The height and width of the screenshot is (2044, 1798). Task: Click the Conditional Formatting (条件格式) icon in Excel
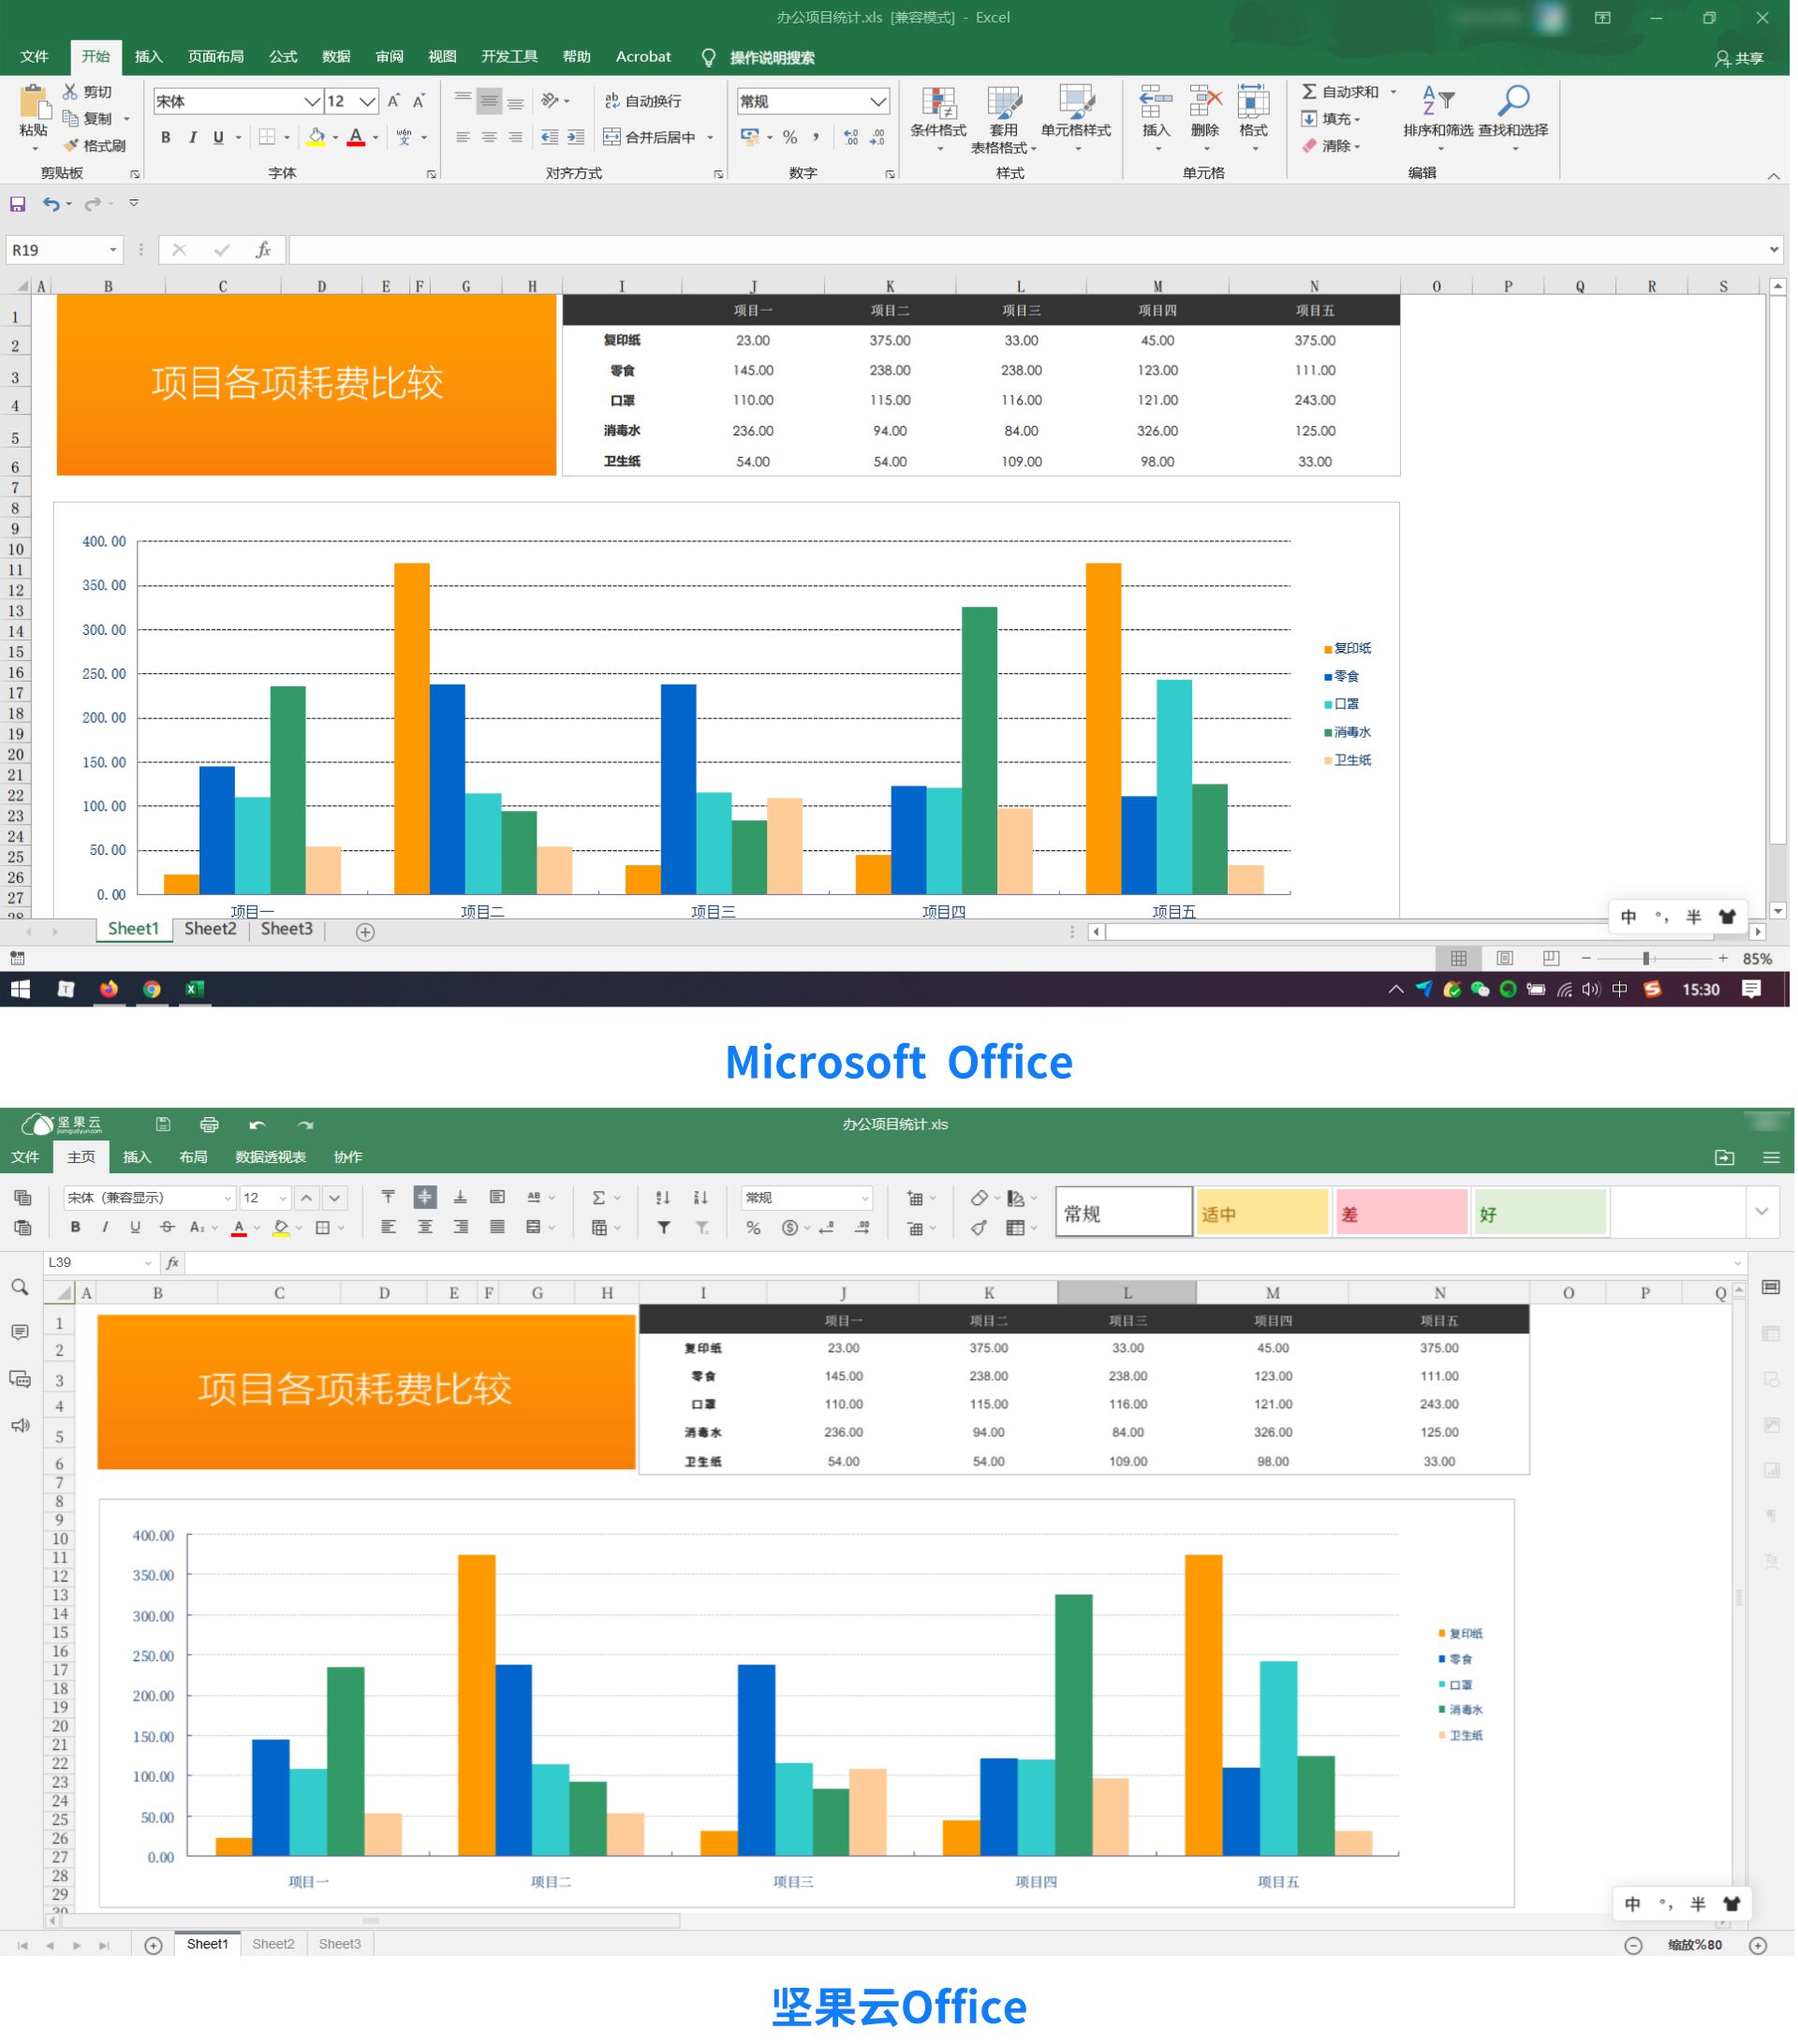click(938, 103)
